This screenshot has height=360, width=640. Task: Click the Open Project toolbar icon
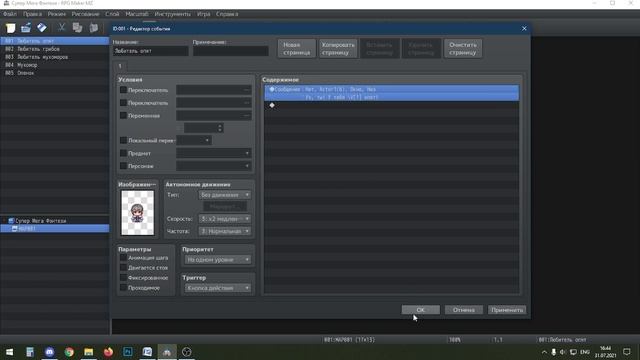tap(26, 28)
